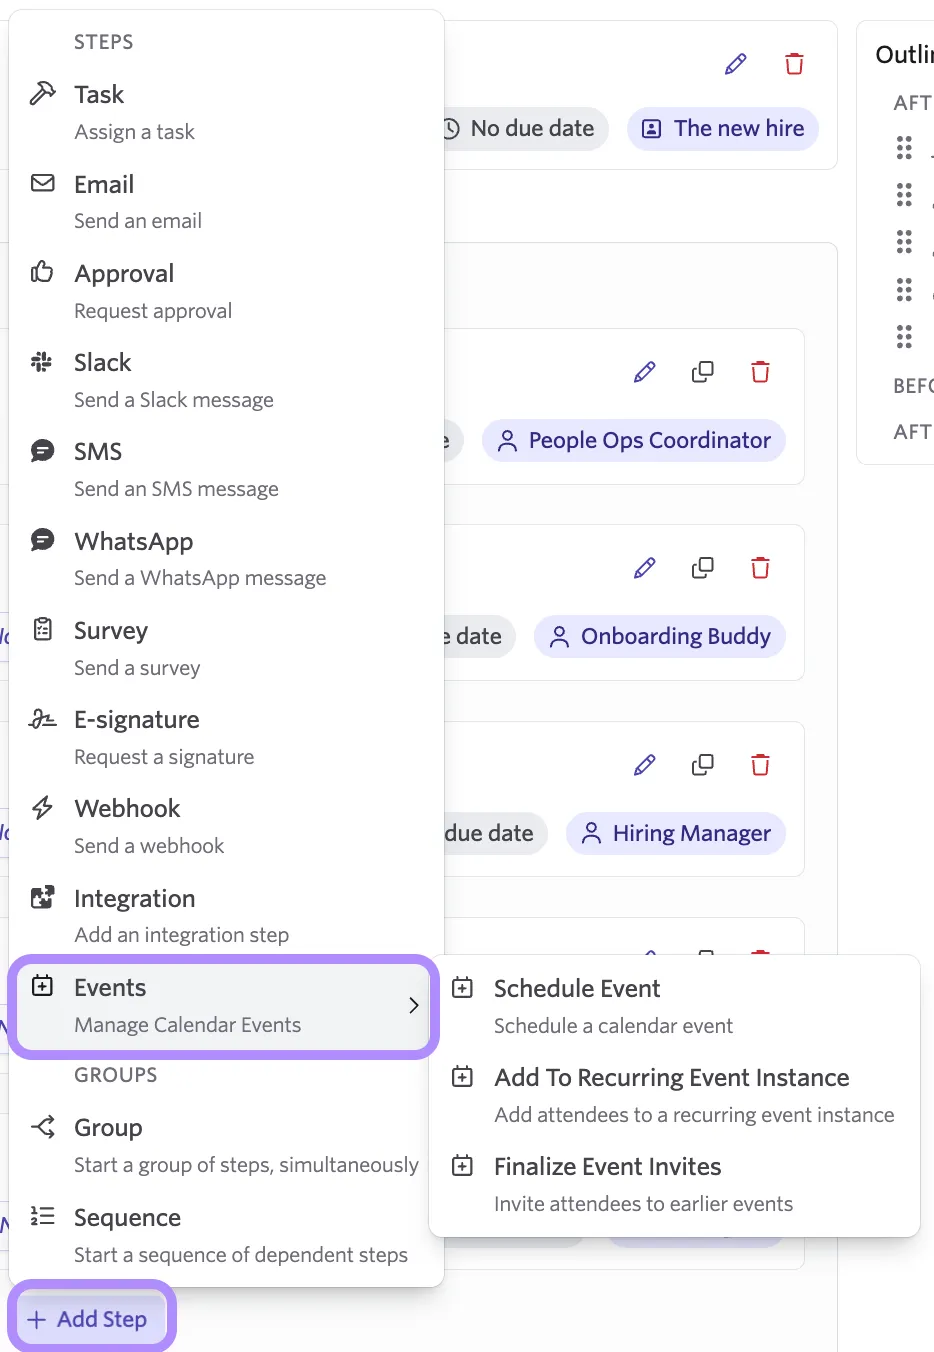Delete the Onboarding Buddy step
Image resolution: width=934 pixels, height=1352 pixels.
tap(761, 568)
